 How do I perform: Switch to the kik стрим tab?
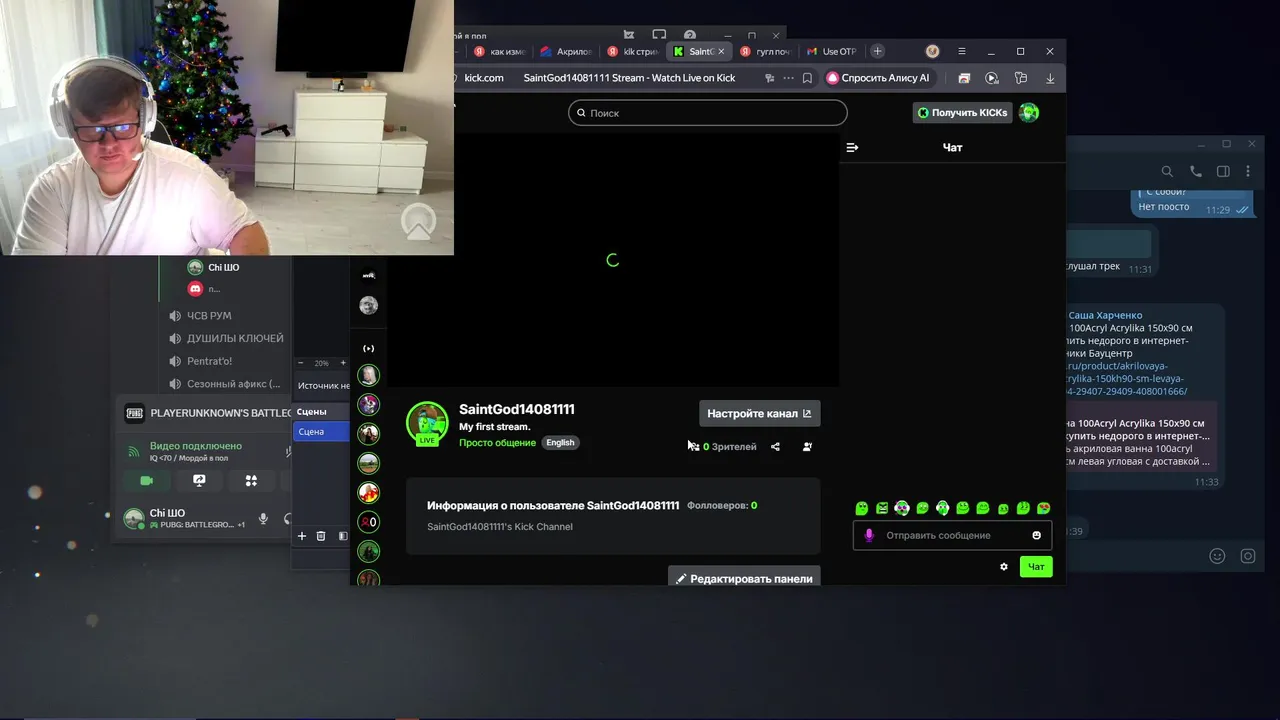634,51
